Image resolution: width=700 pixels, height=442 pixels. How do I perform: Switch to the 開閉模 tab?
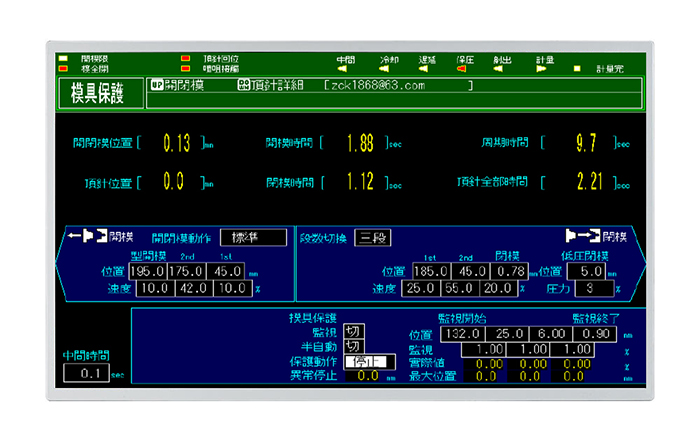[178, 87]
